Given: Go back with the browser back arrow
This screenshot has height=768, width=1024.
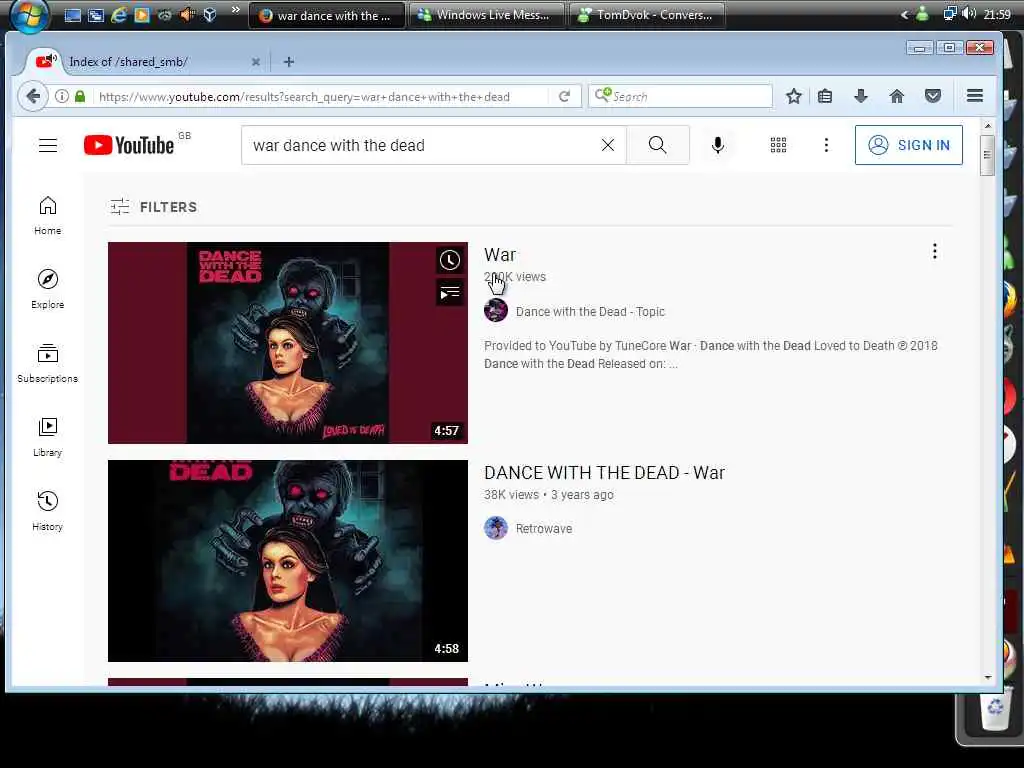Looking at the screenshot, I should [33, 97].
